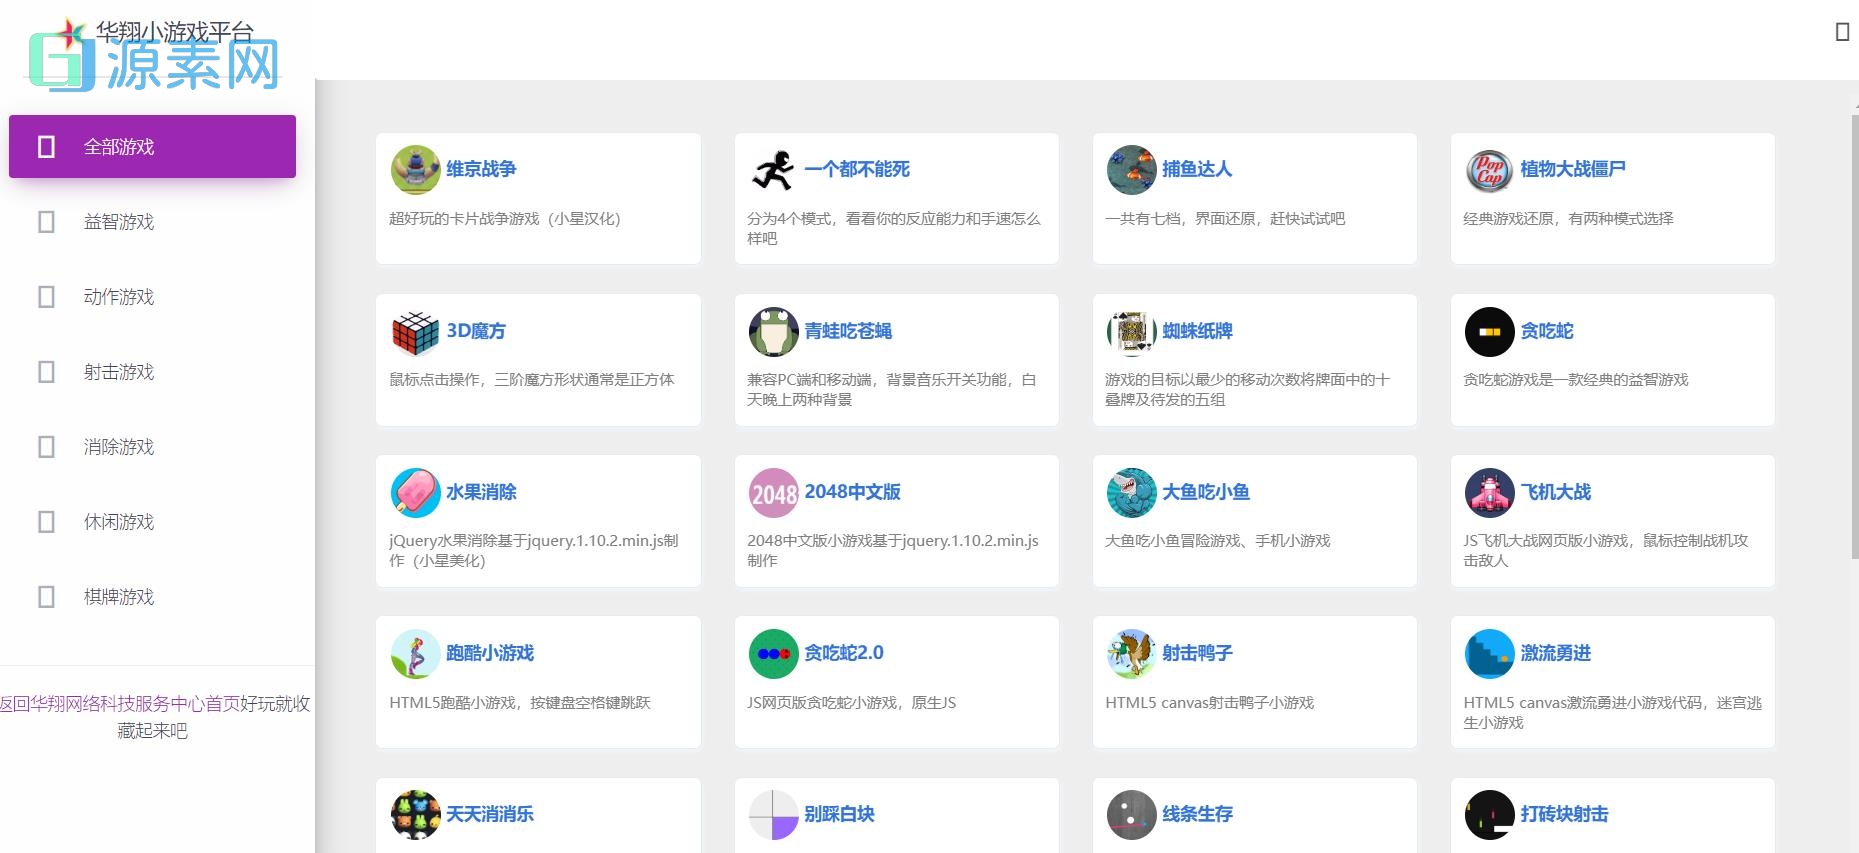Click the page vertical scrollbar
Viewport: 1859px width, 853px height.
[x=1855, y=335]
